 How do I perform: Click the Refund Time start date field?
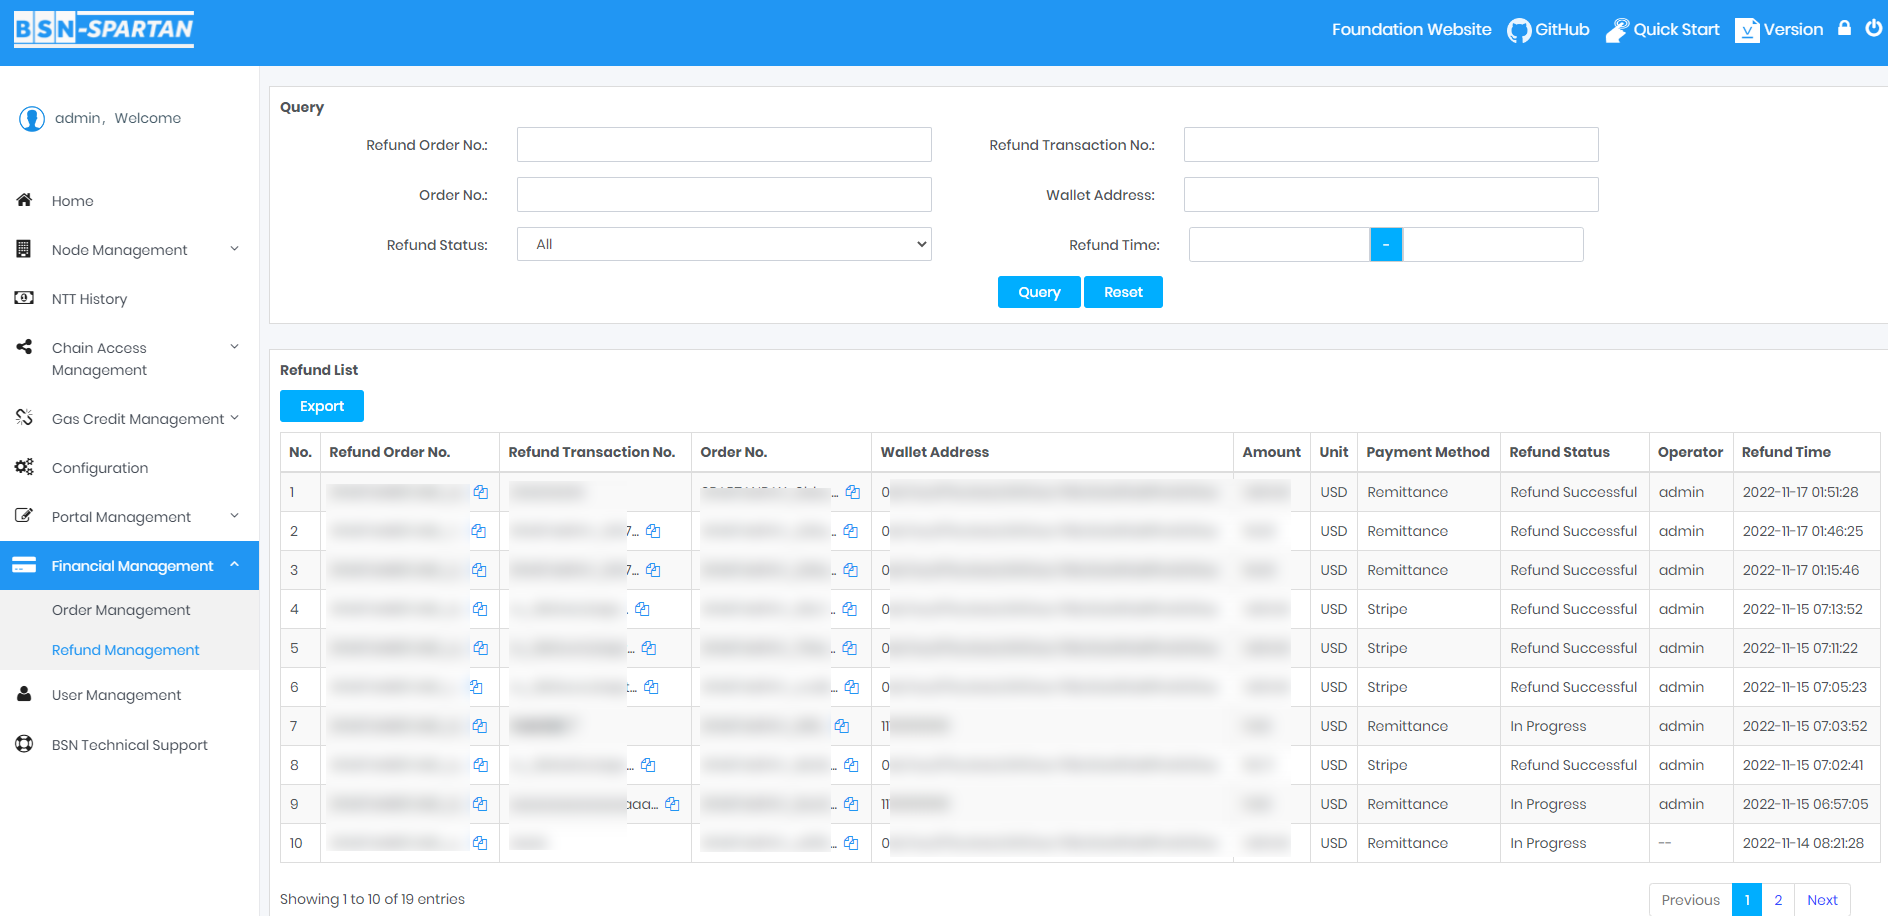pyautogui.click(x=1278, y=245)
